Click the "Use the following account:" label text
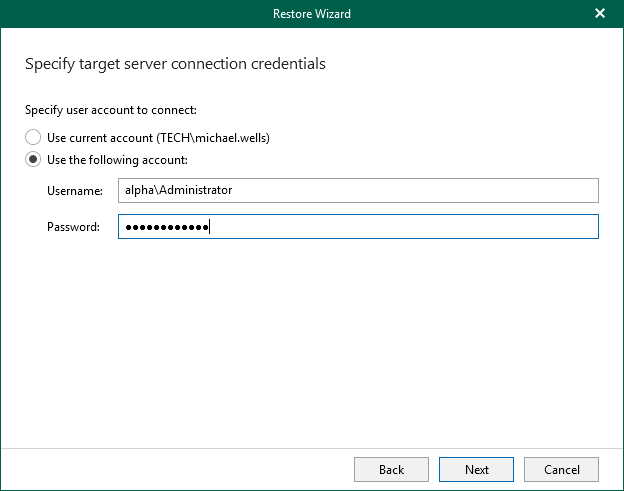Viewport: 624px width, 491px height. click(x=117, y=159)
